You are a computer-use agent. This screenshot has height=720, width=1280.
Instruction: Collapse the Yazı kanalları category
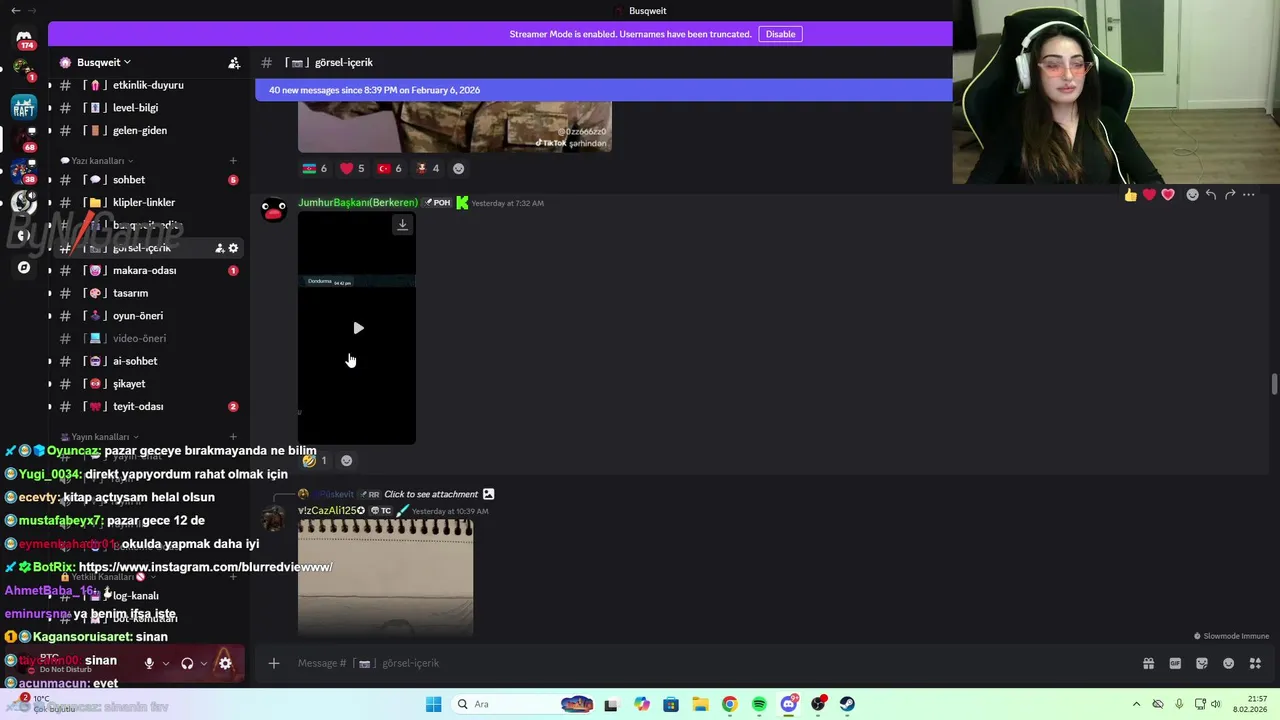point(97,160)
